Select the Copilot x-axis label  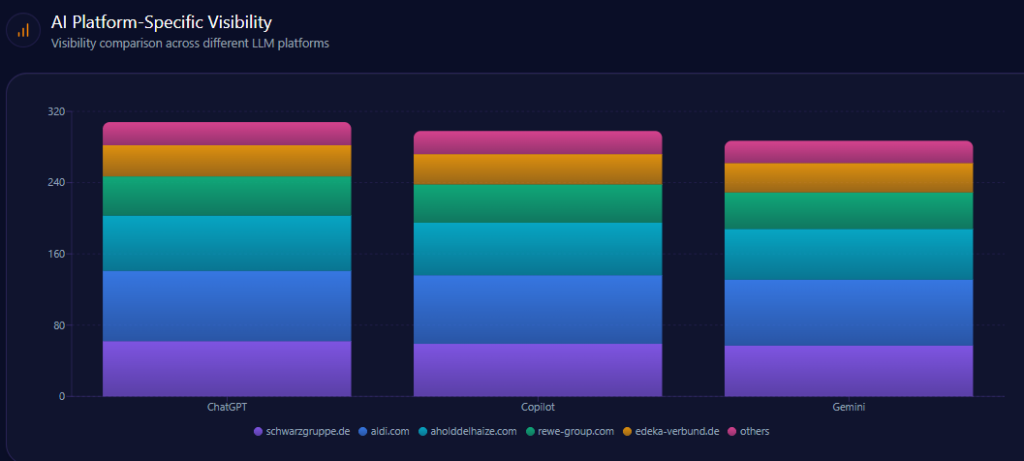[538, 408]
